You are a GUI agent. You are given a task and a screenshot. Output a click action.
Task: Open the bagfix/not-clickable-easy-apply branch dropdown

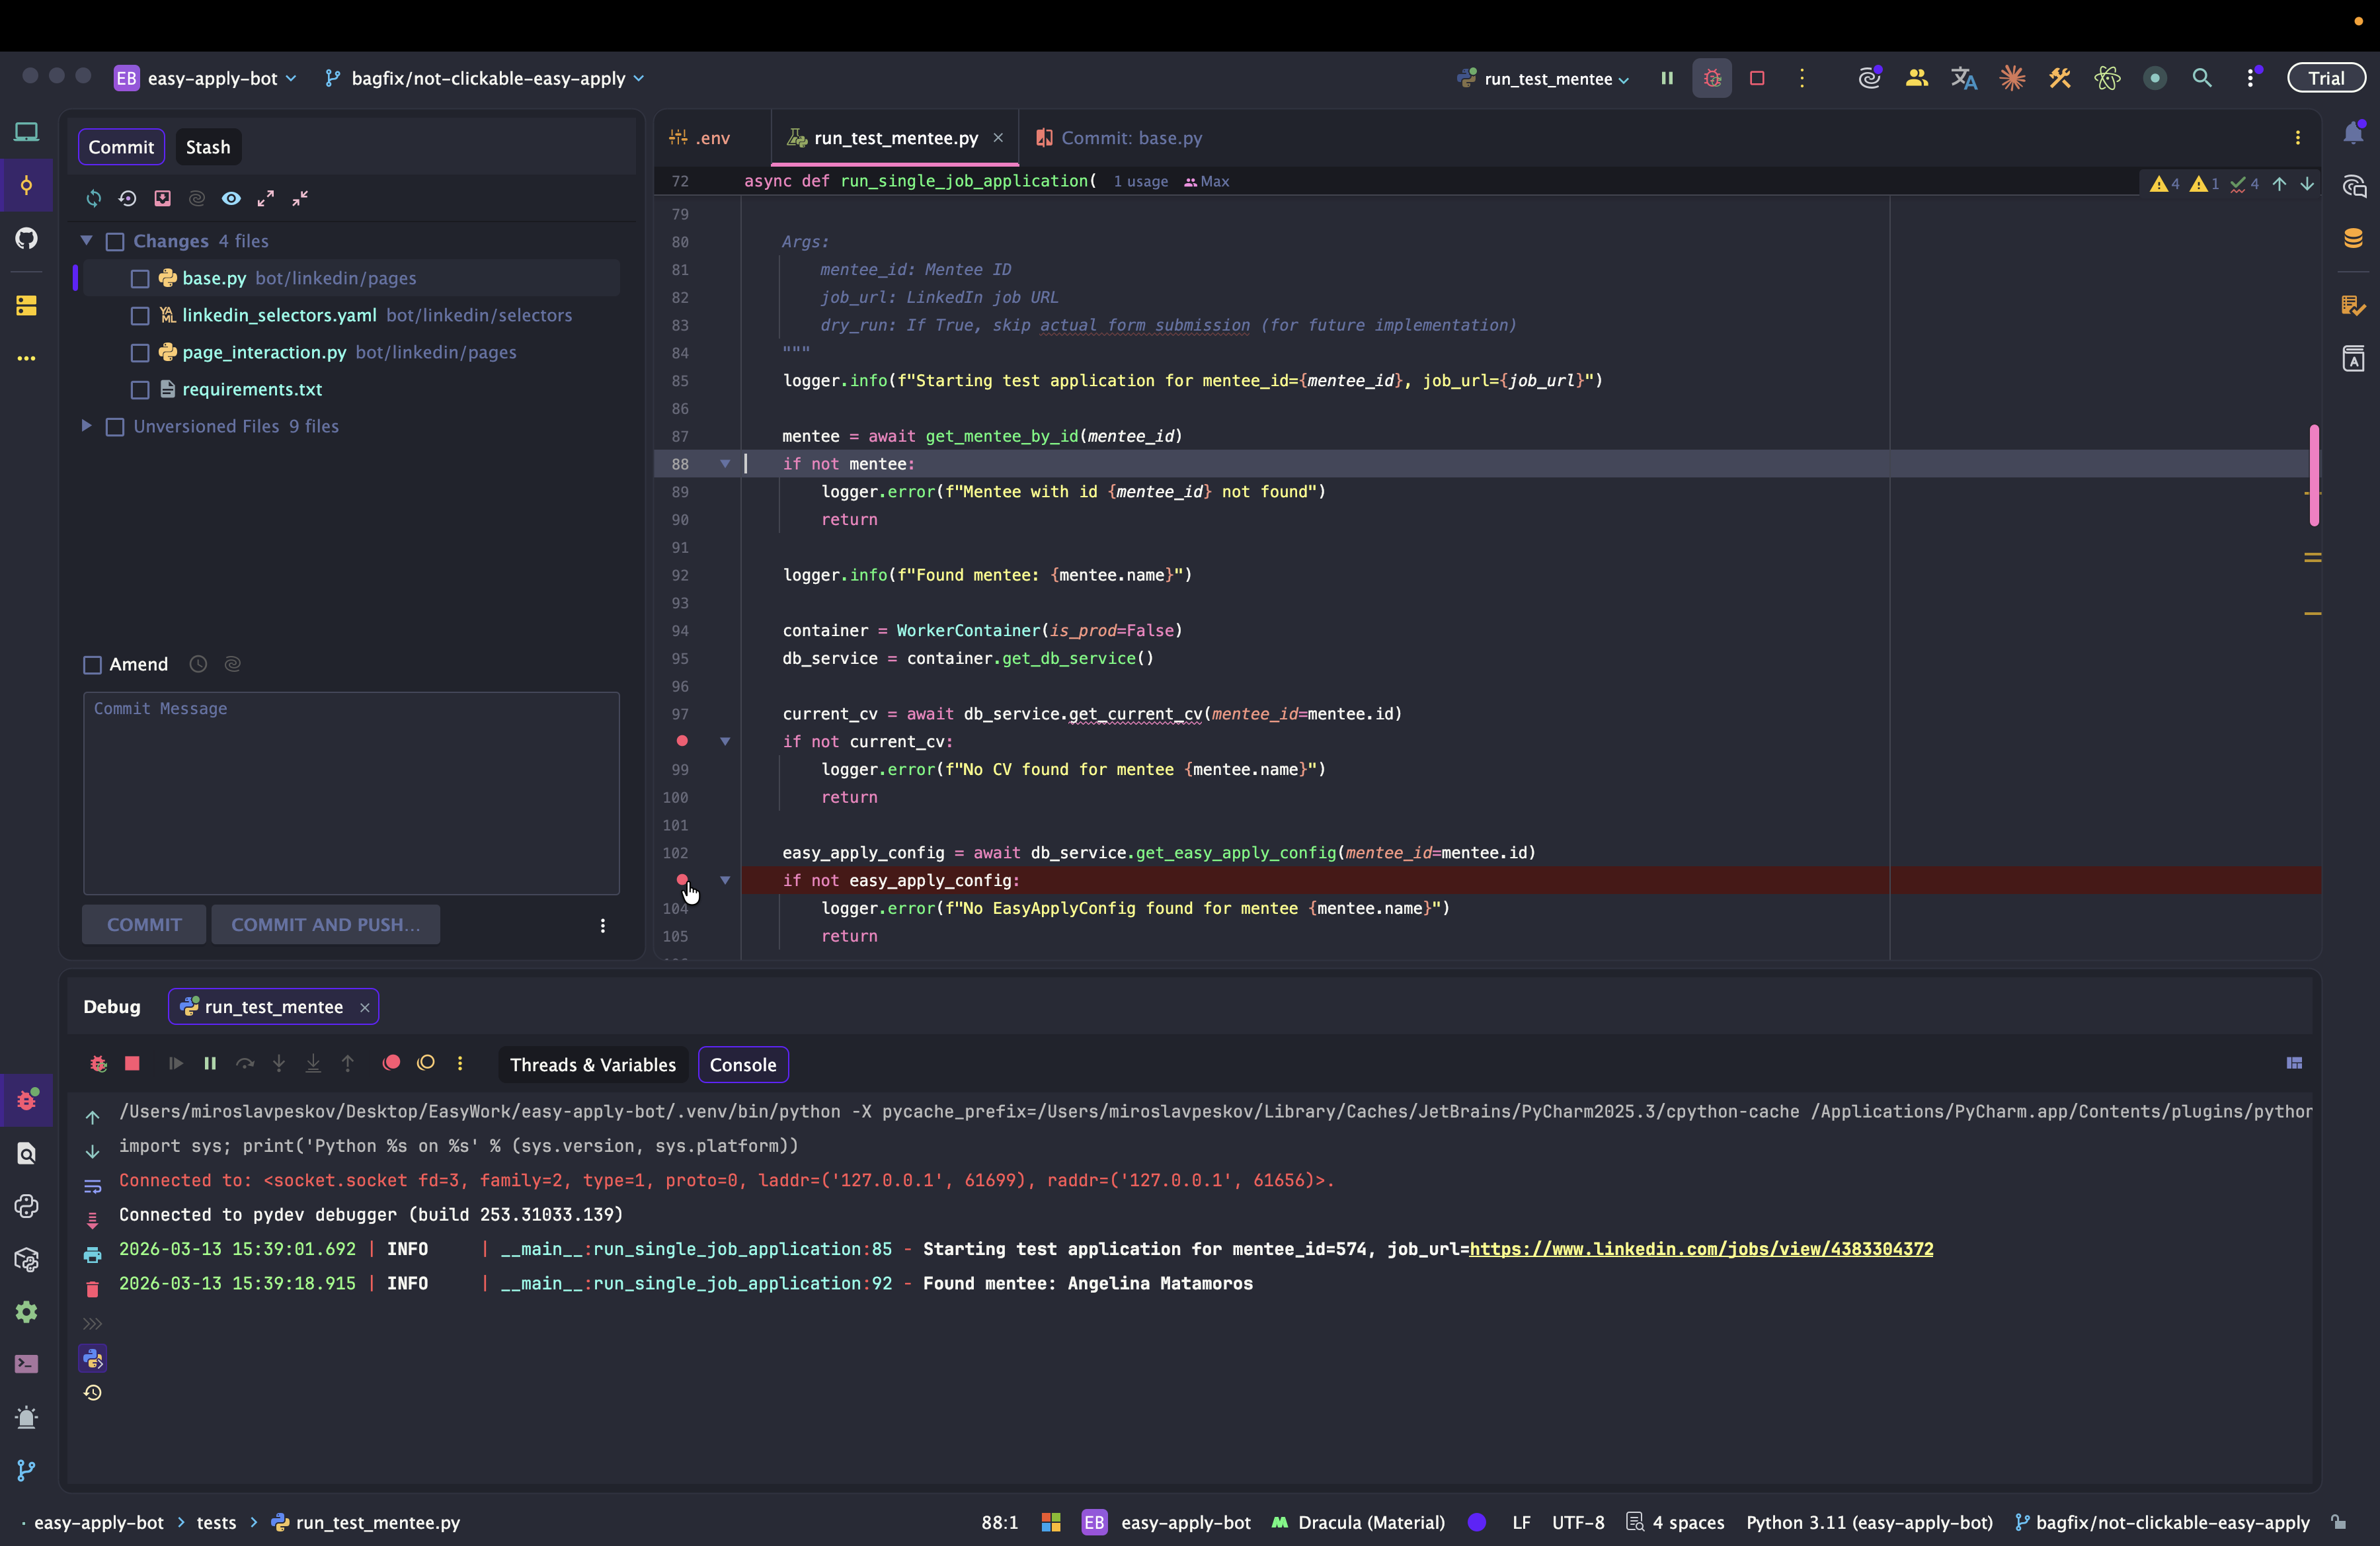click(487, 78)
